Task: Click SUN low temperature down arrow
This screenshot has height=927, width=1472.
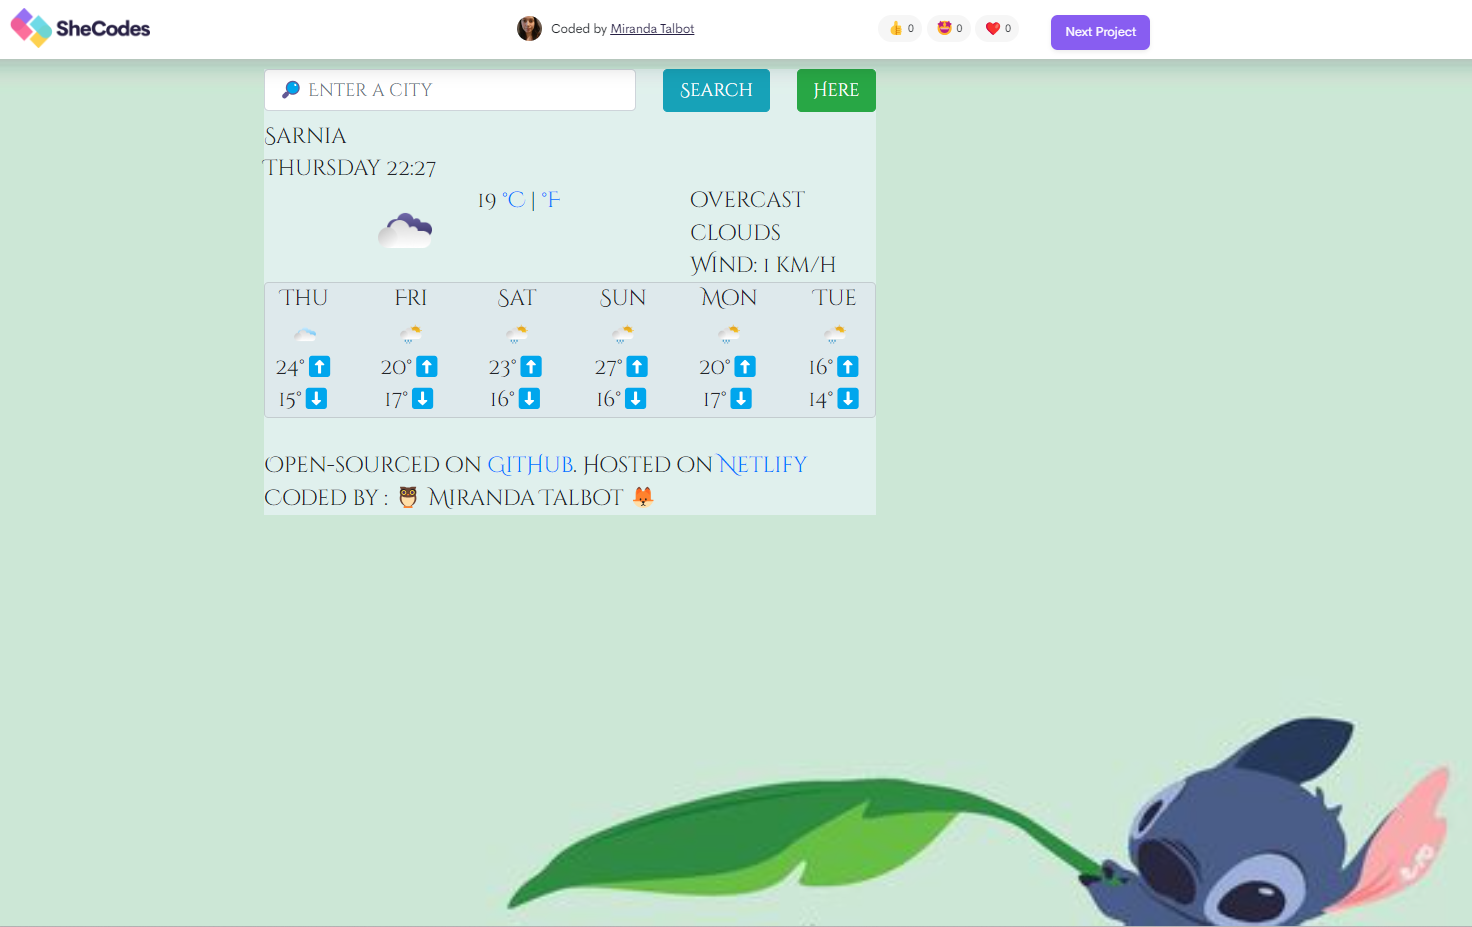Action: click(635, 399)
